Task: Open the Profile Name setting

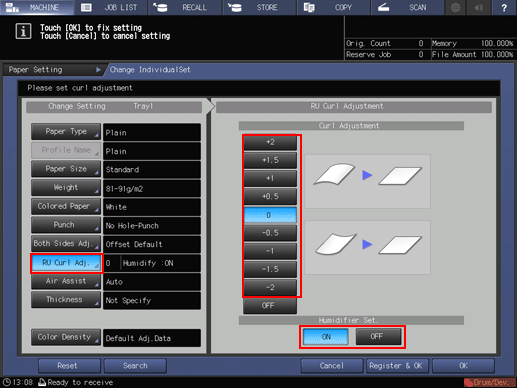Action: point(66,150)
